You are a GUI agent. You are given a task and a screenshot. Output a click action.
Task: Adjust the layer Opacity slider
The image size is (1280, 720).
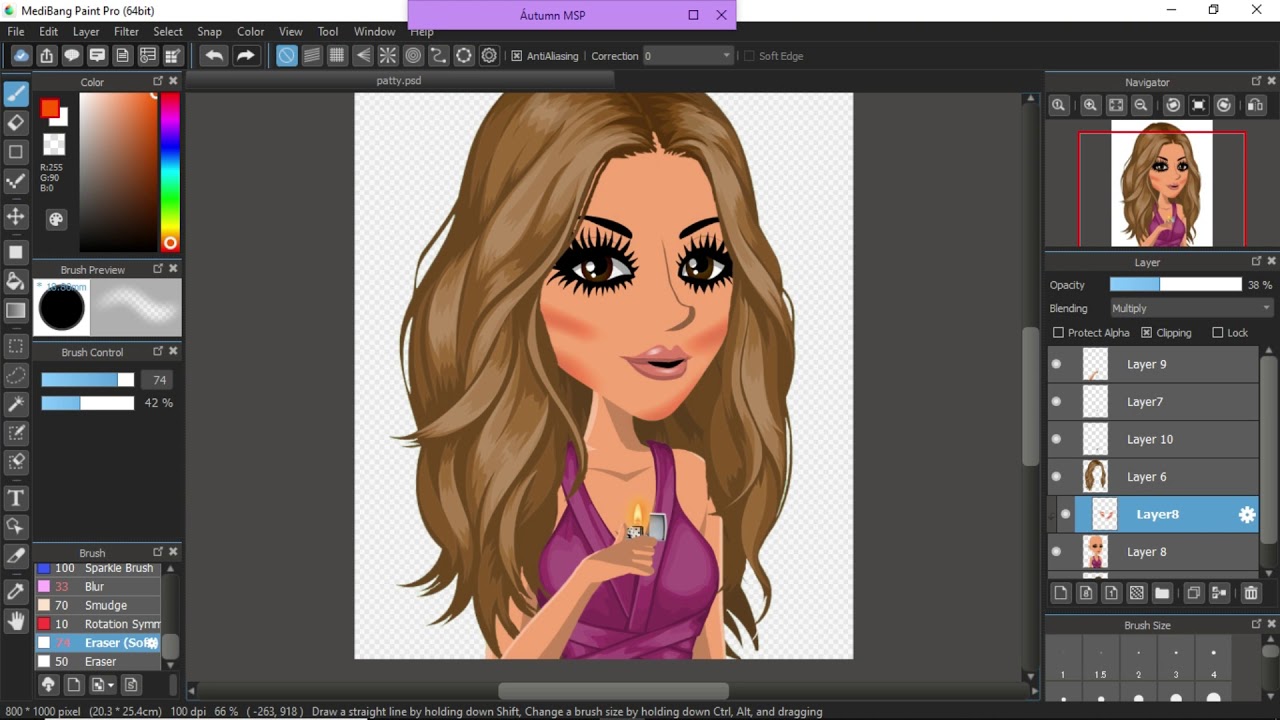tap(1175, 285)
